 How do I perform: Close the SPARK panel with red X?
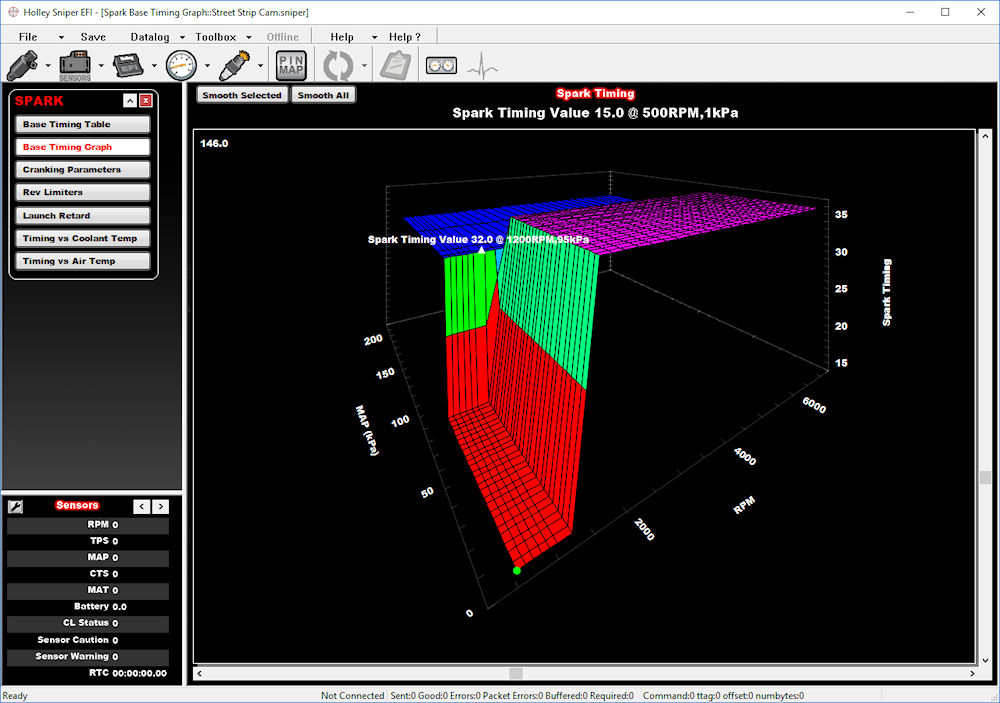(146, 101)
